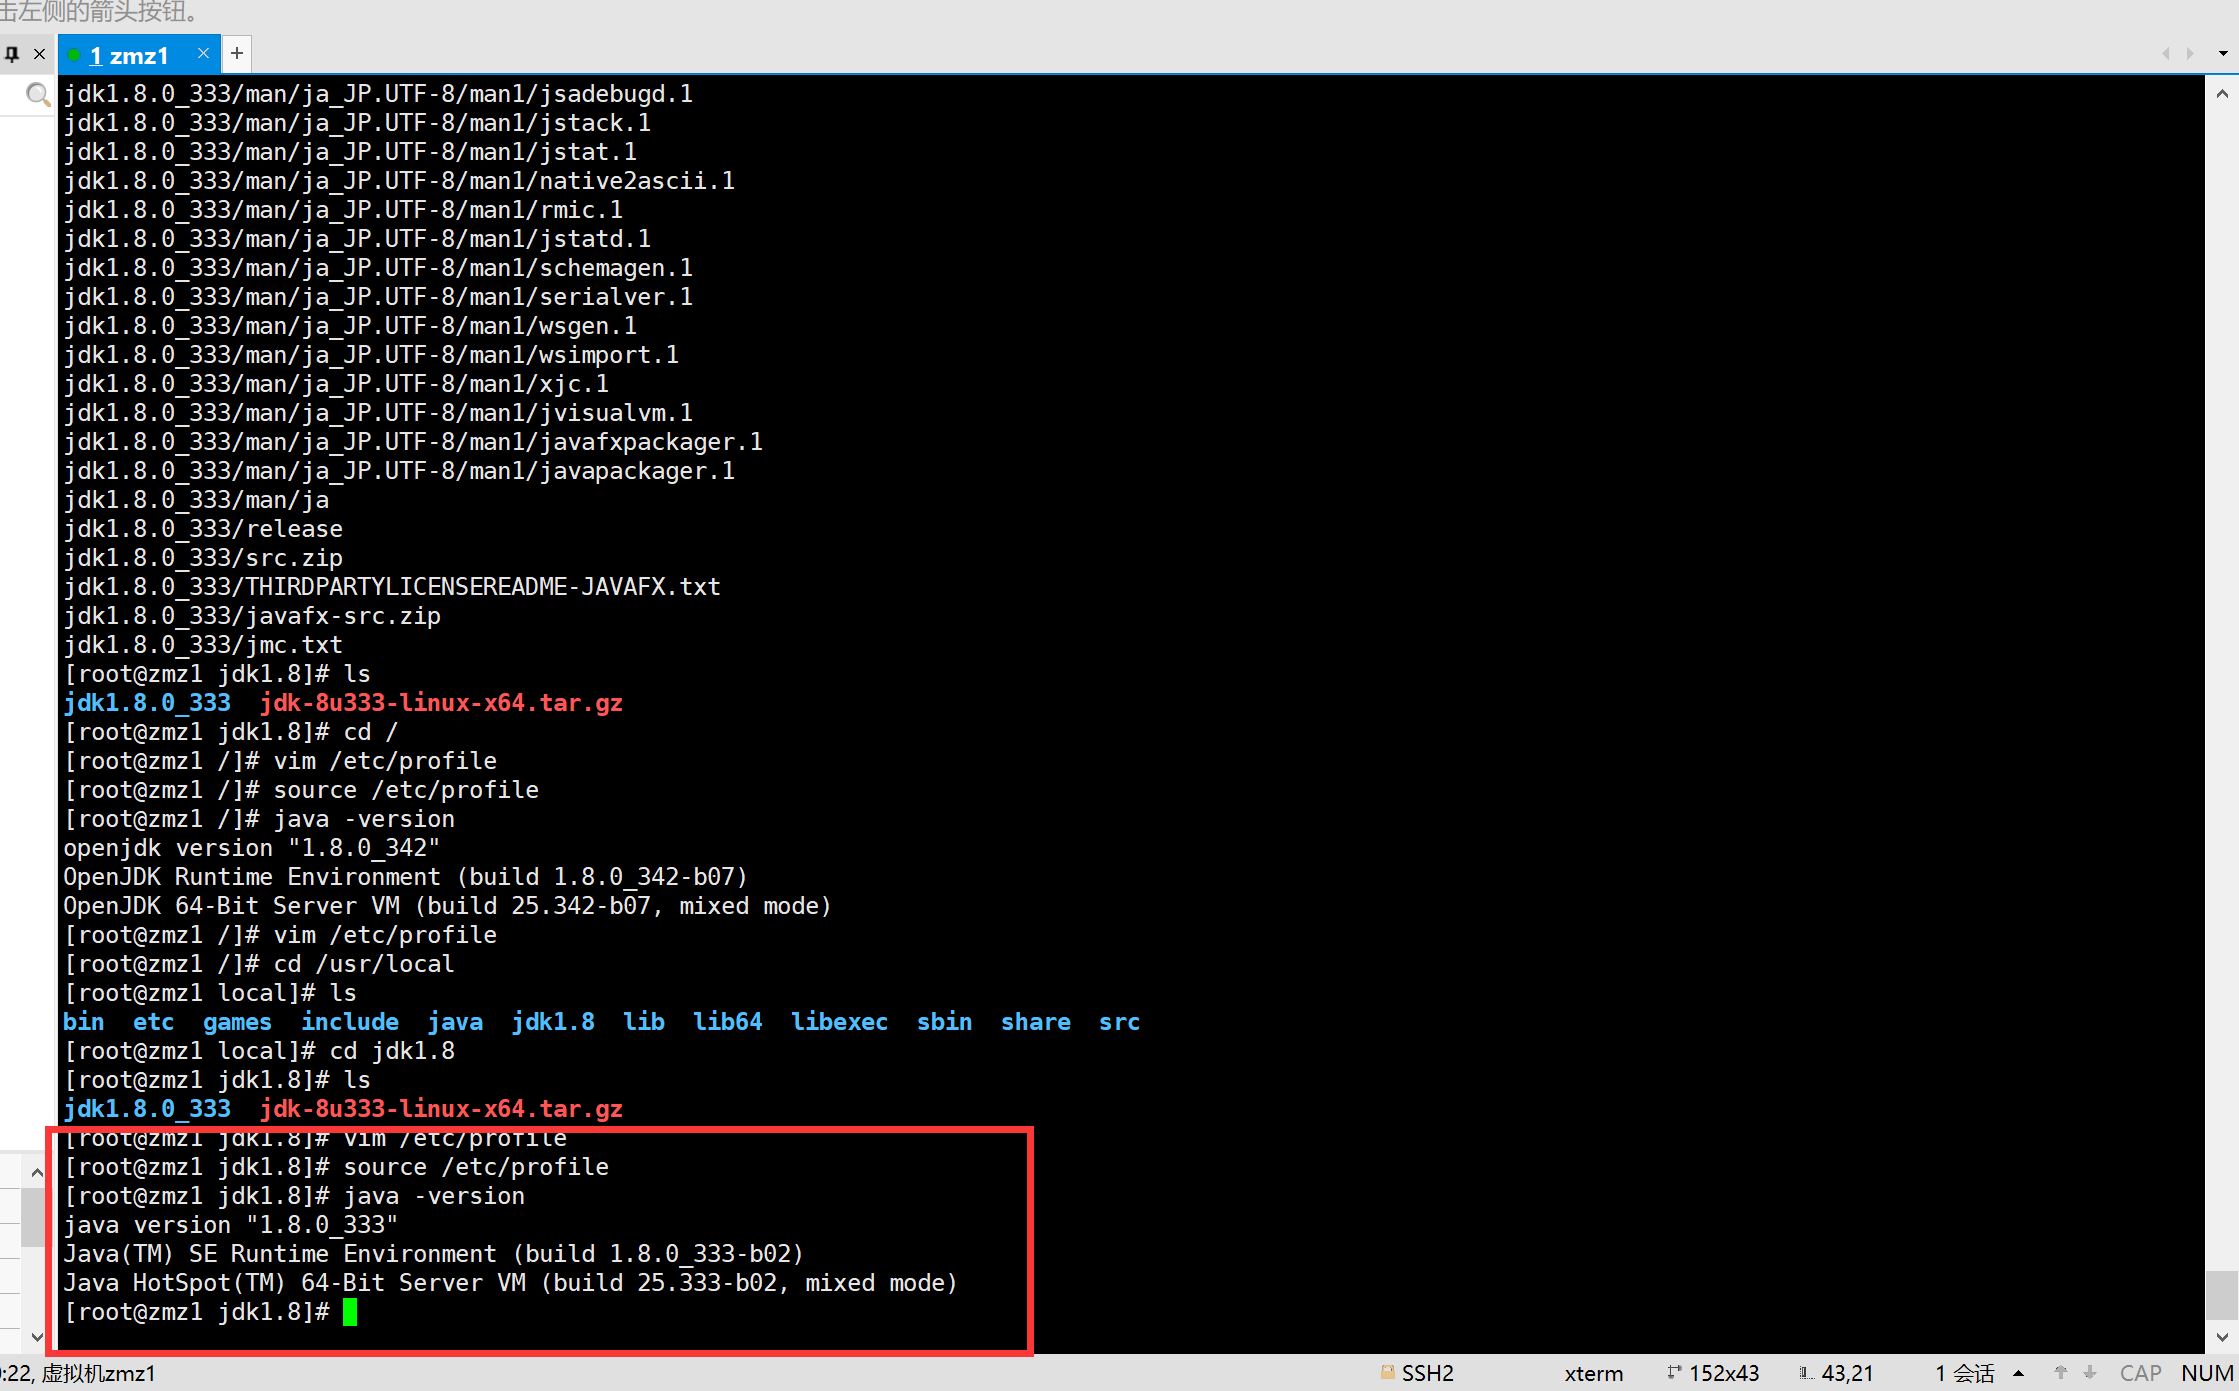Click the terminal size 152x43 indicator

1722,1373
